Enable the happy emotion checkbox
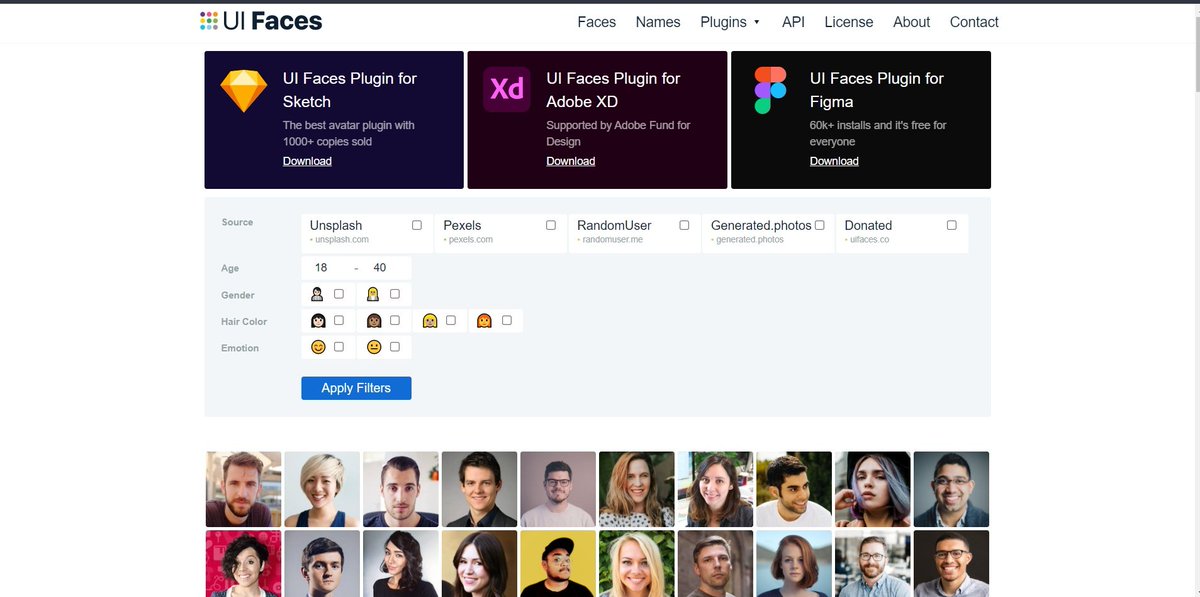The height and width of the screenshot is (597, 1200). 339,347
